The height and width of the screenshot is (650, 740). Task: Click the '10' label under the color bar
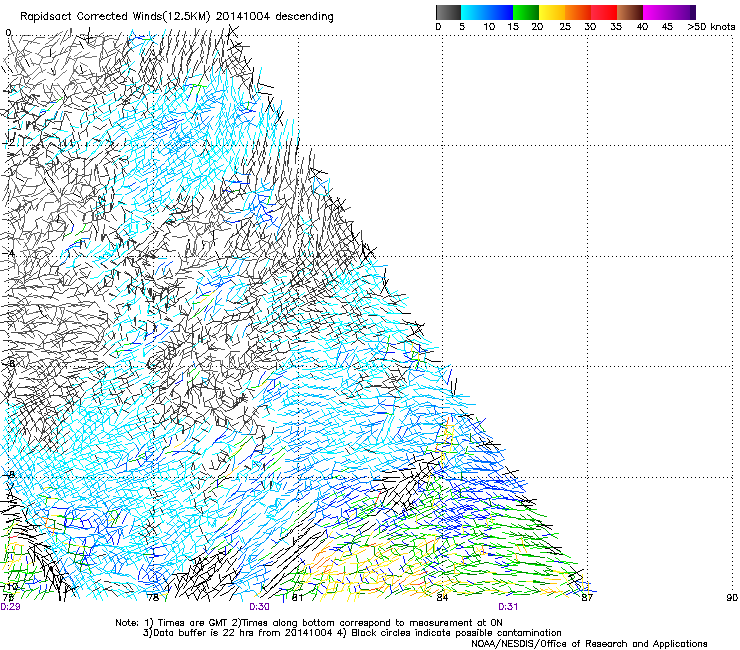489,27
